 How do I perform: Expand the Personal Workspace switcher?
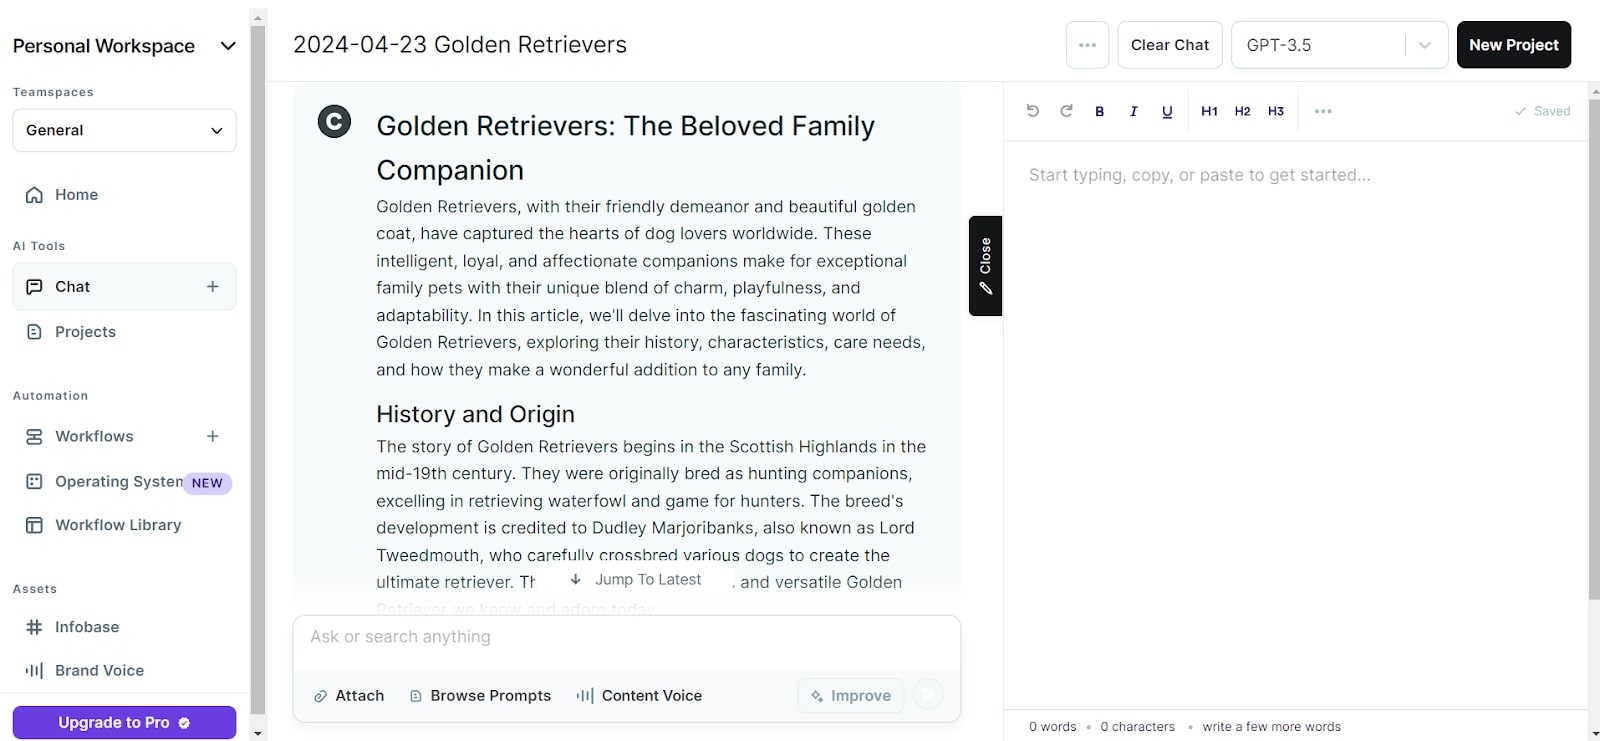(x=228, y=46)
